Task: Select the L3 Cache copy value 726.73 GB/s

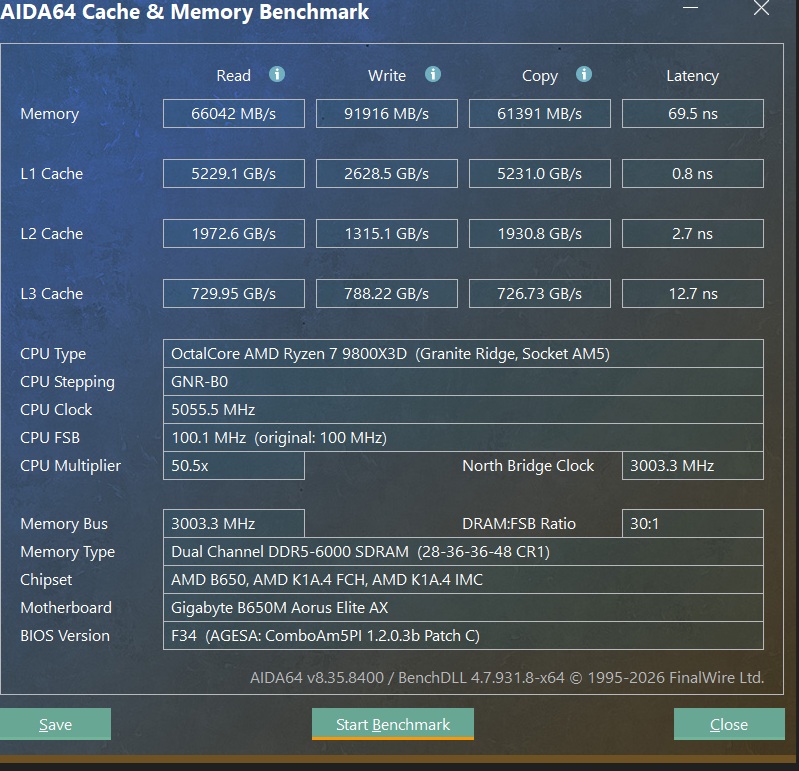Action: pos(540,294)
